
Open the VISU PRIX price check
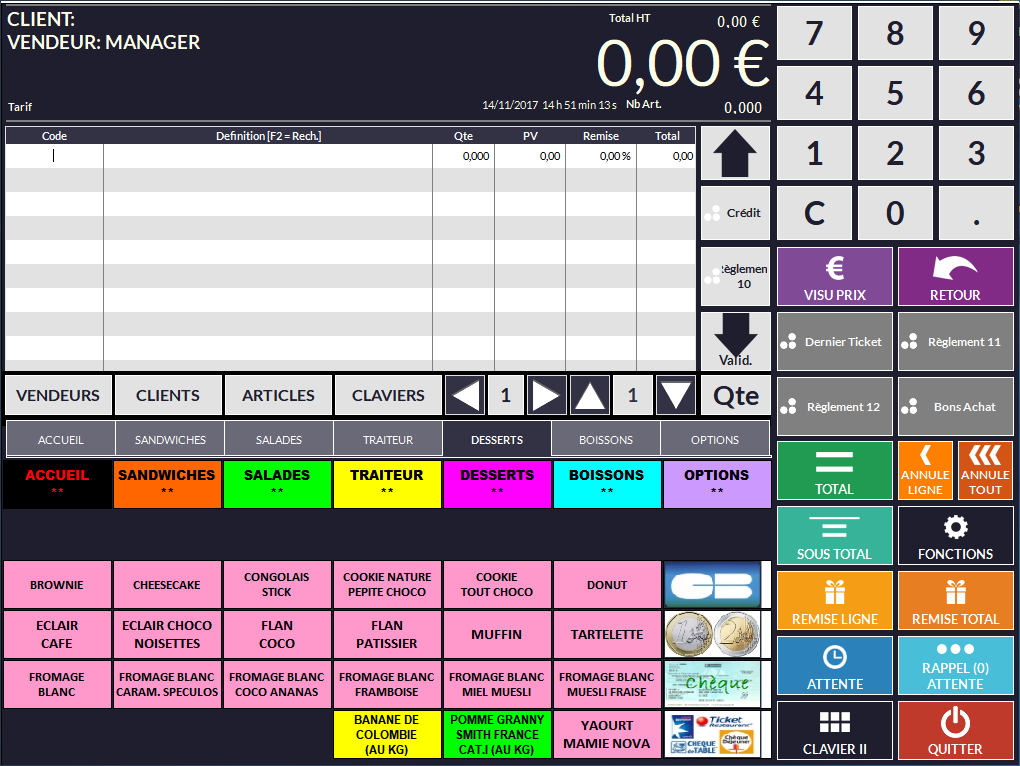tap(834, 276)
